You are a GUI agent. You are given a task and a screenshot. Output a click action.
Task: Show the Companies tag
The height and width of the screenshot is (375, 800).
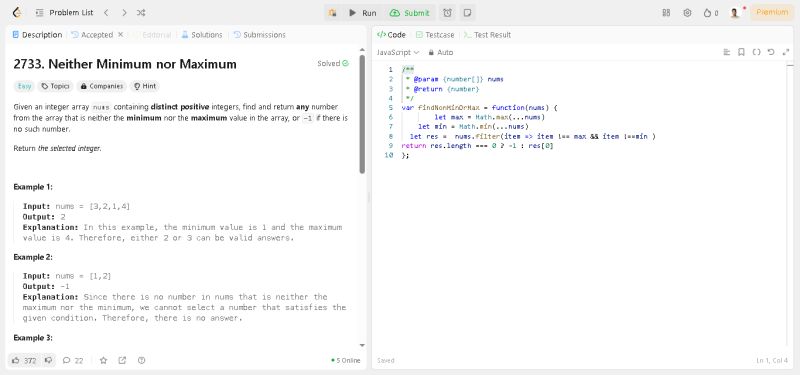click(102, 86)
